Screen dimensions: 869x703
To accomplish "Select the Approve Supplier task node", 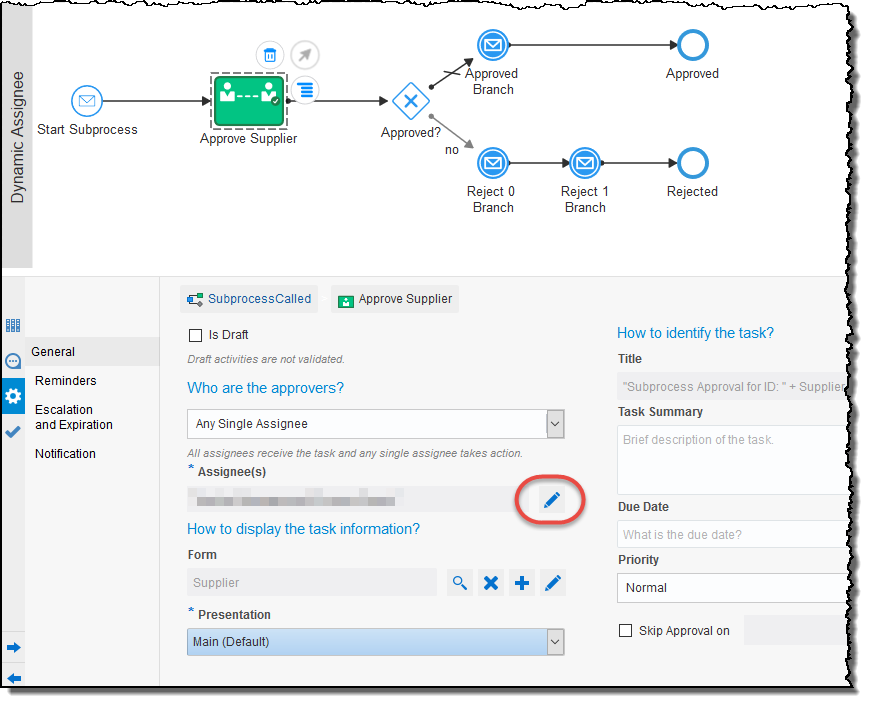I will pyautogui.click(x=249, y=99).
